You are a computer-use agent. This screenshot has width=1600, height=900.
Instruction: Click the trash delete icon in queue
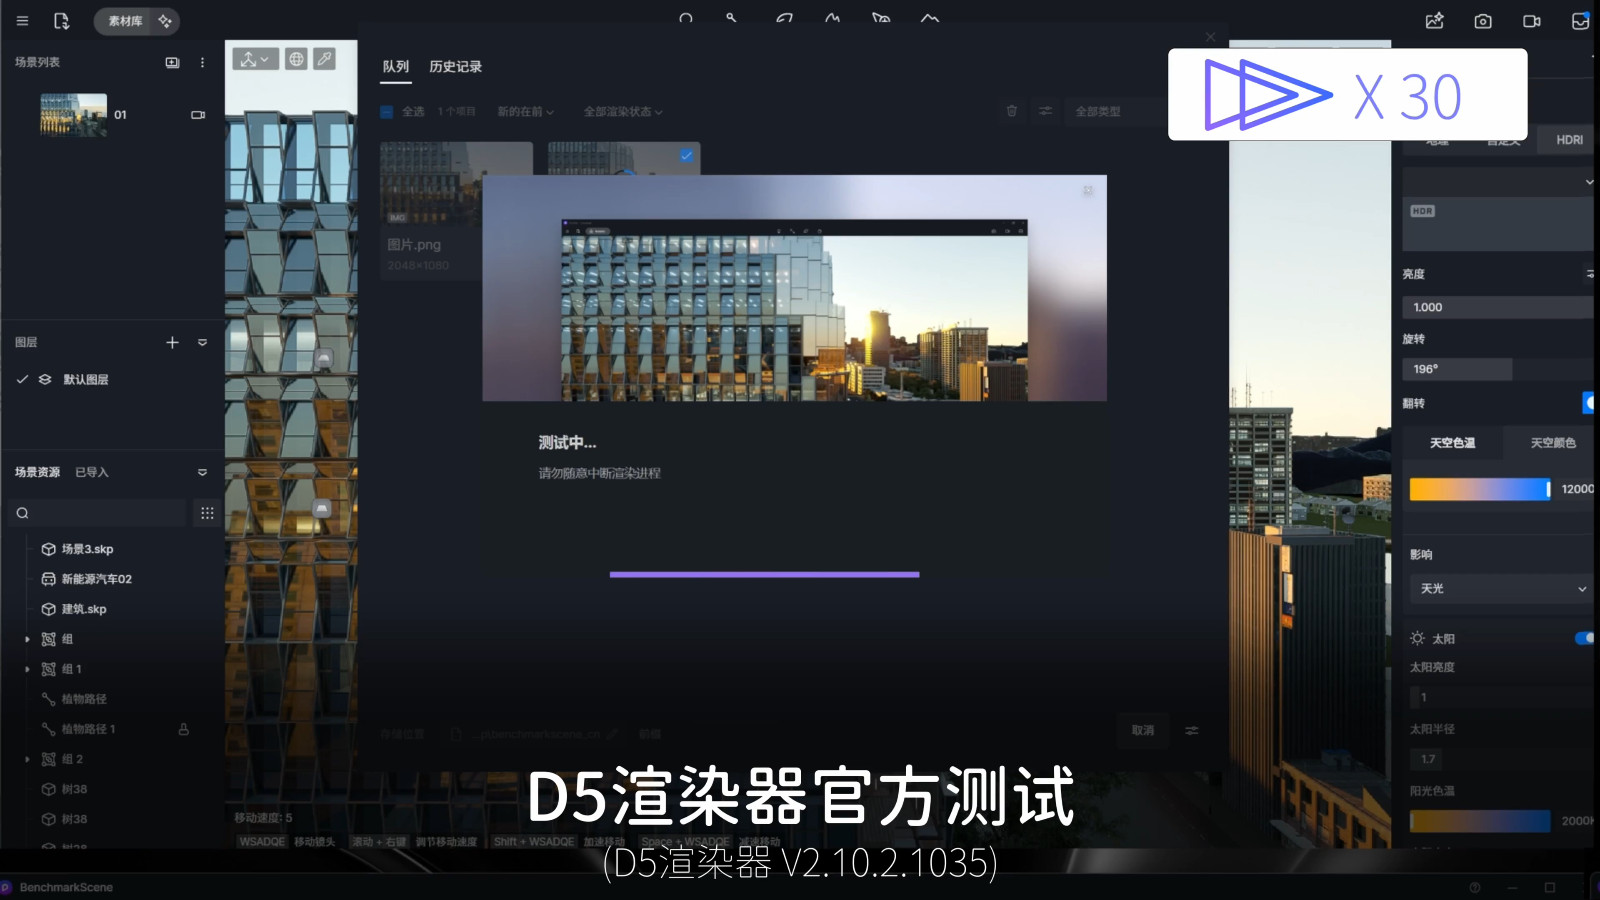tap(1012, 111)
